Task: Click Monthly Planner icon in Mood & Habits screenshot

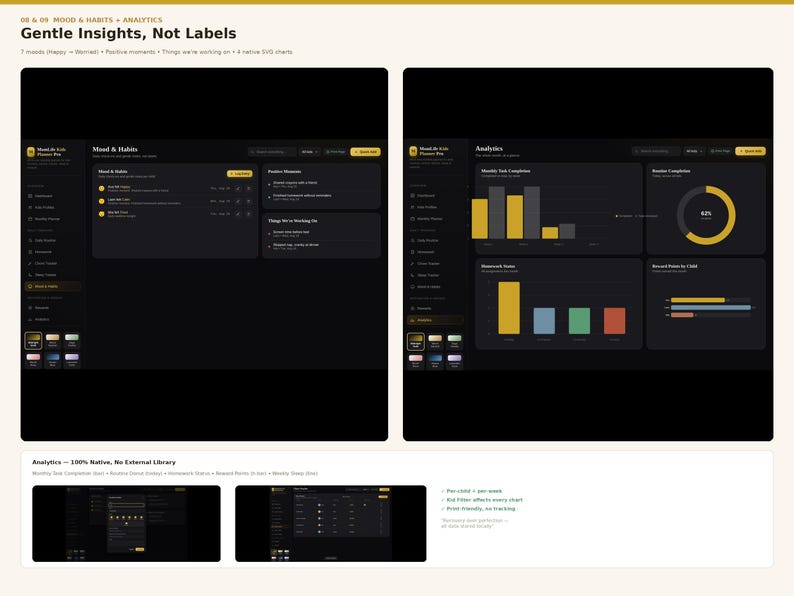Action: [x=30, y=219]
